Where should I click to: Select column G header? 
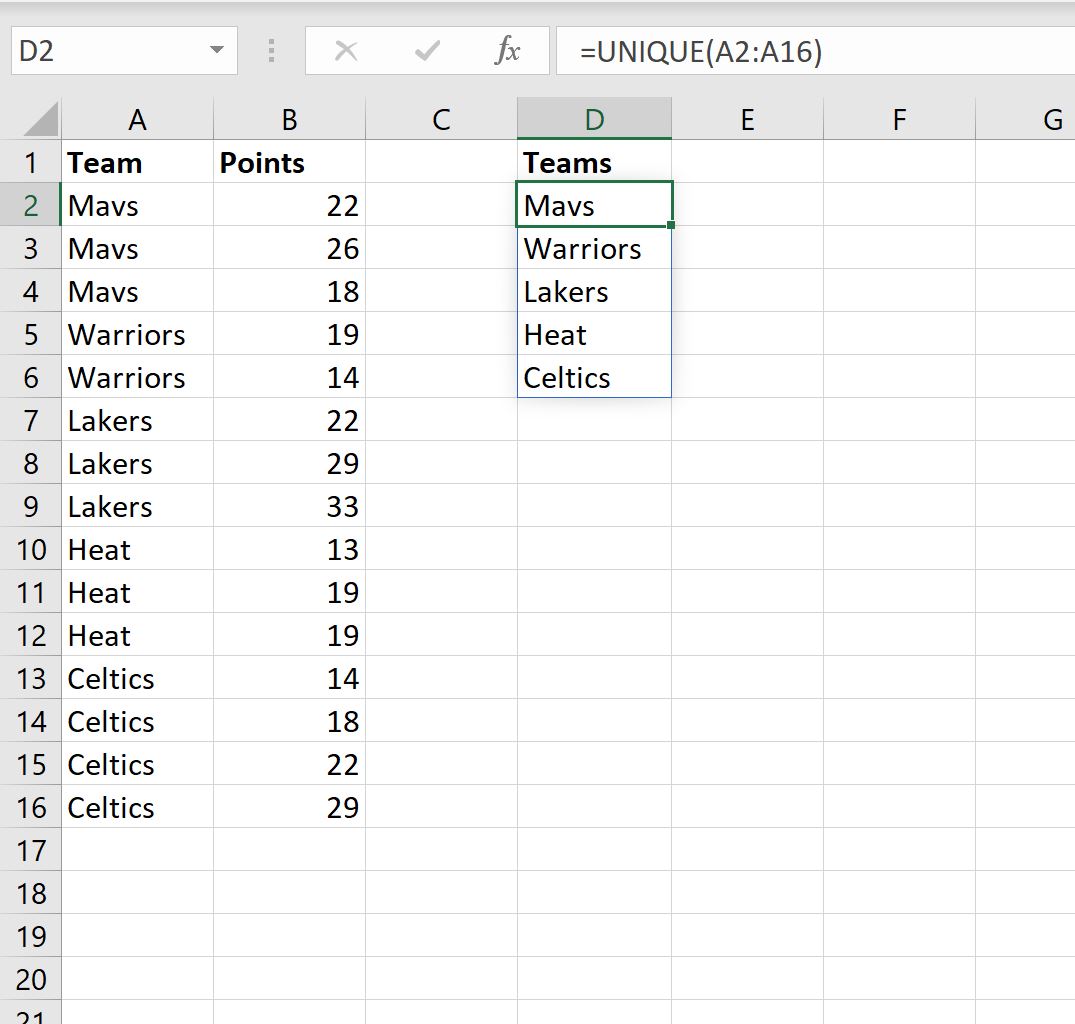(x=1026, y=119)
